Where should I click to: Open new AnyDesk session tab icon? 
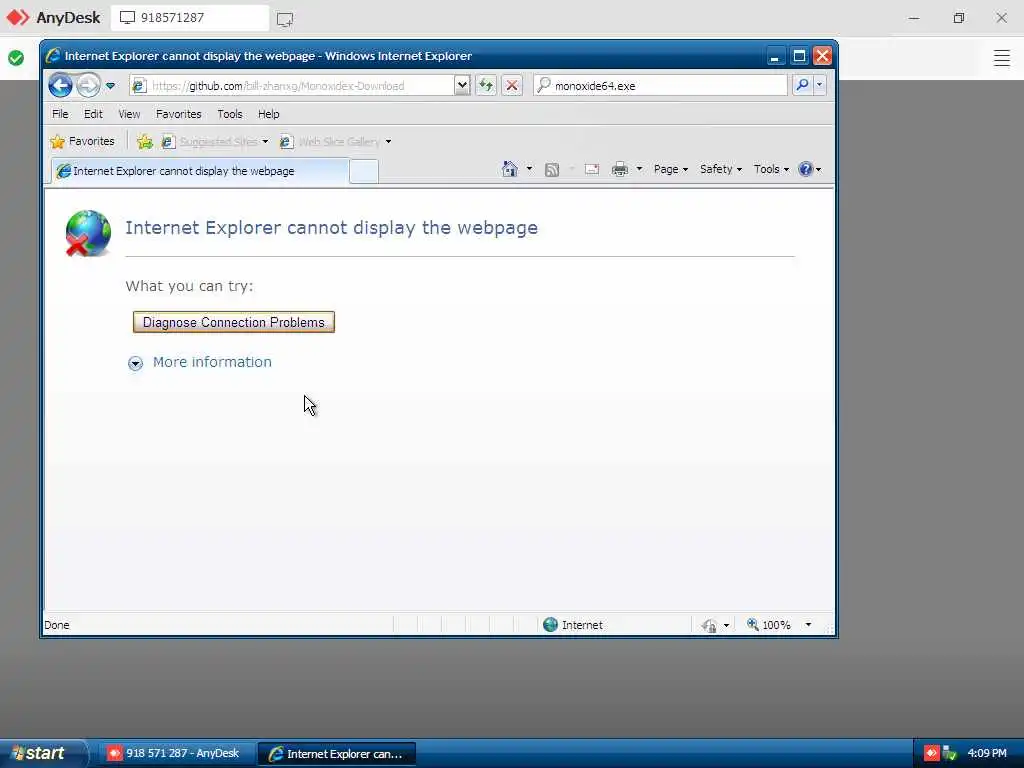(285, 19)
